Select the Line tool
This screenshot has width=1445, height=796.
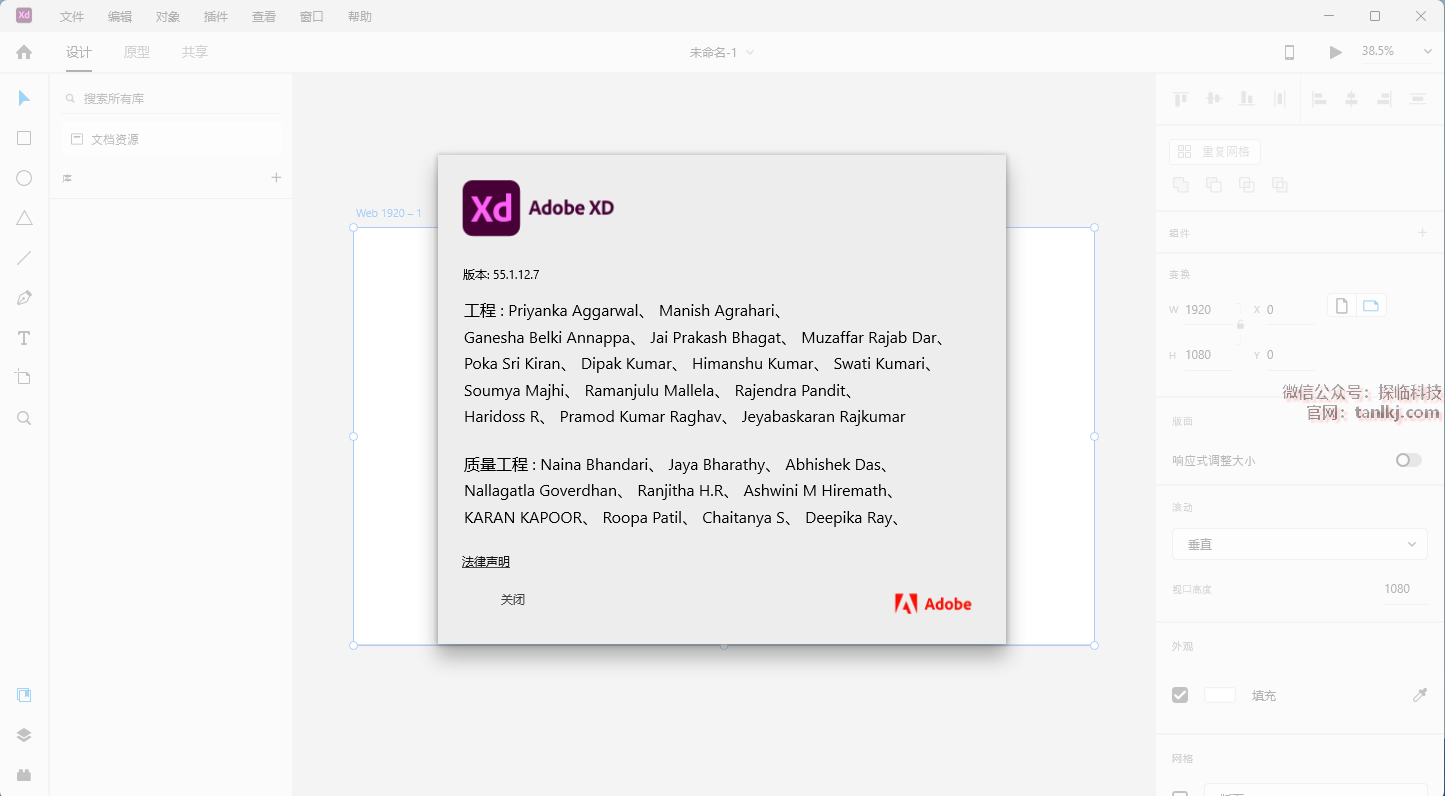[x=24, y=258]
